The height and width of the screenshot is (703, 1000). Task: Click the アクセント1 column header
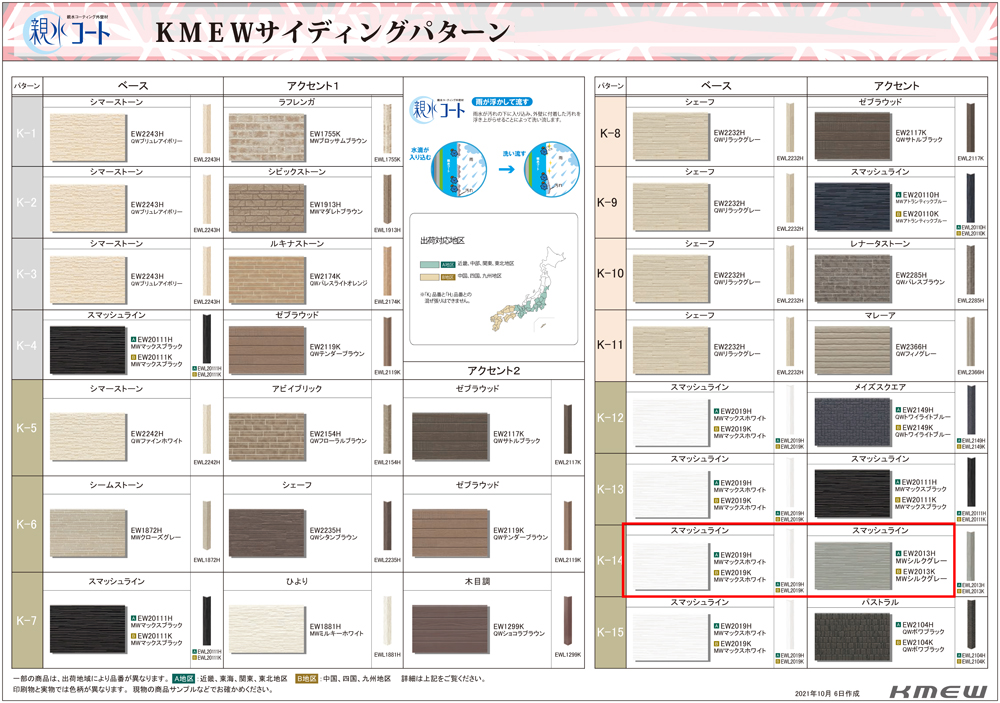pyautogui.click(x=313, y=86)
